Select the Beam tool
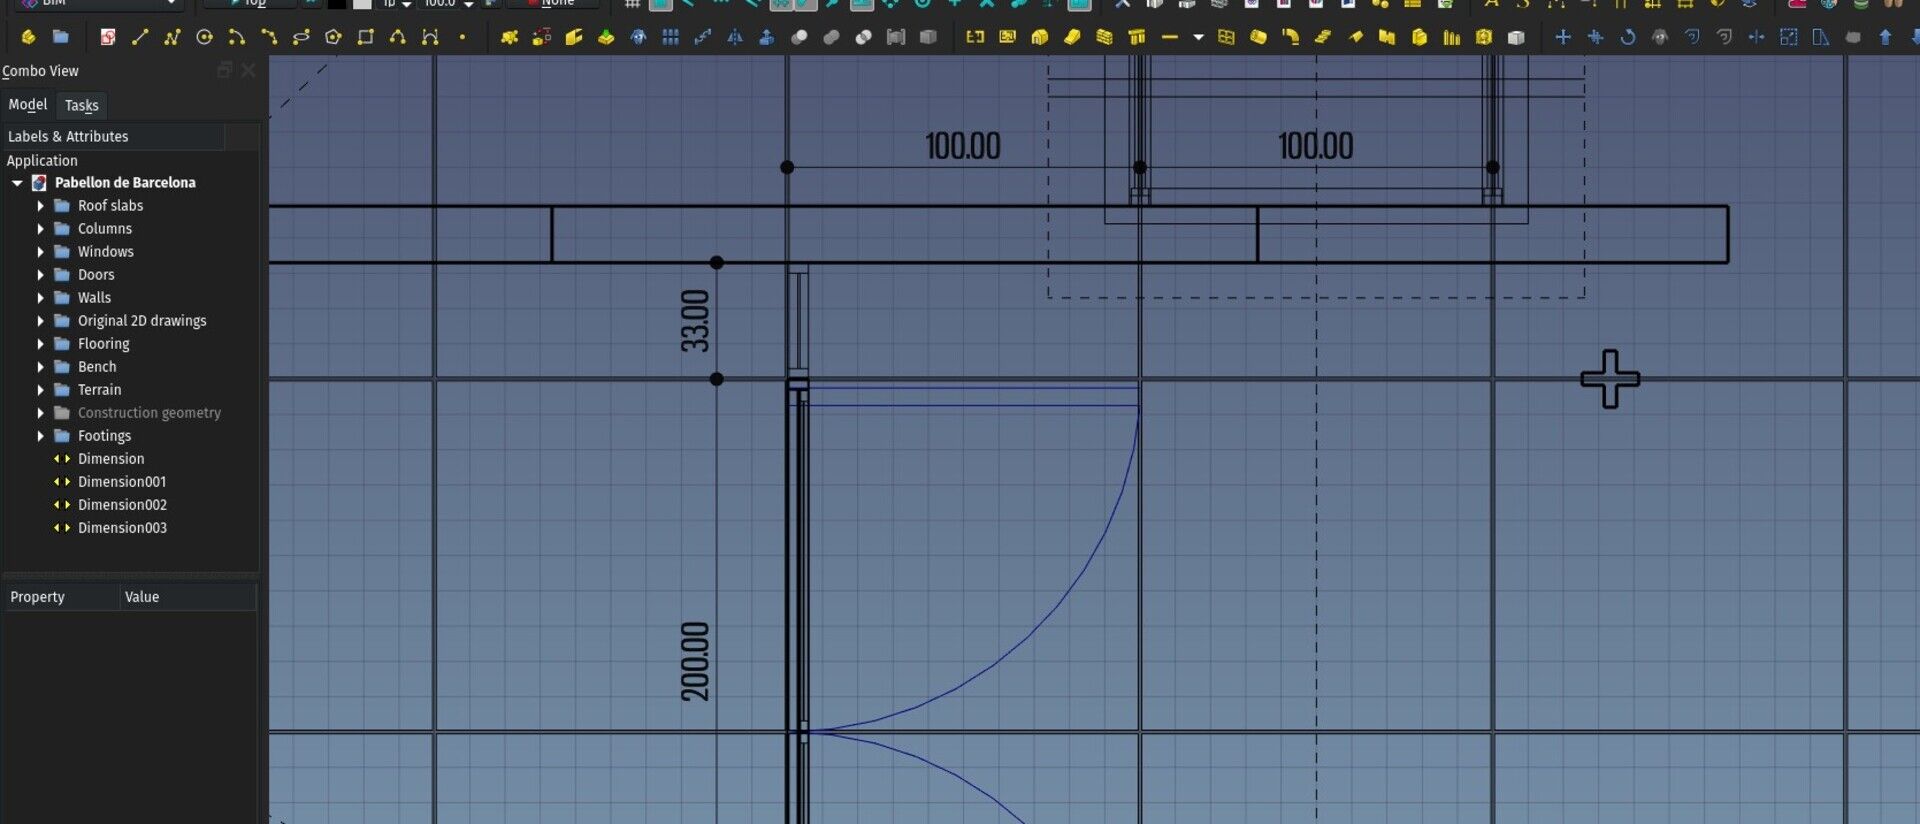This screenshot has width=1920, height=824. (1169, 37)
